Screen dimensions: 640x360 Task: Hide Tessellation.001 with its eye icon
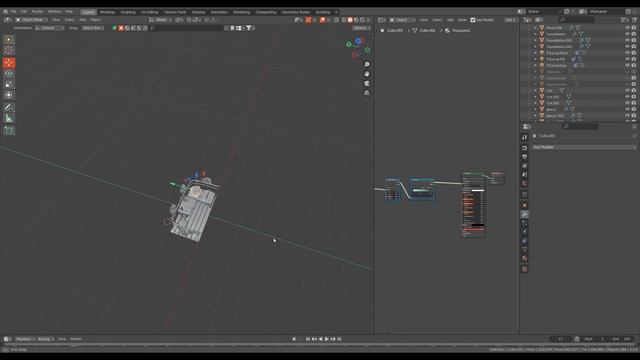(x=627, y=40)
